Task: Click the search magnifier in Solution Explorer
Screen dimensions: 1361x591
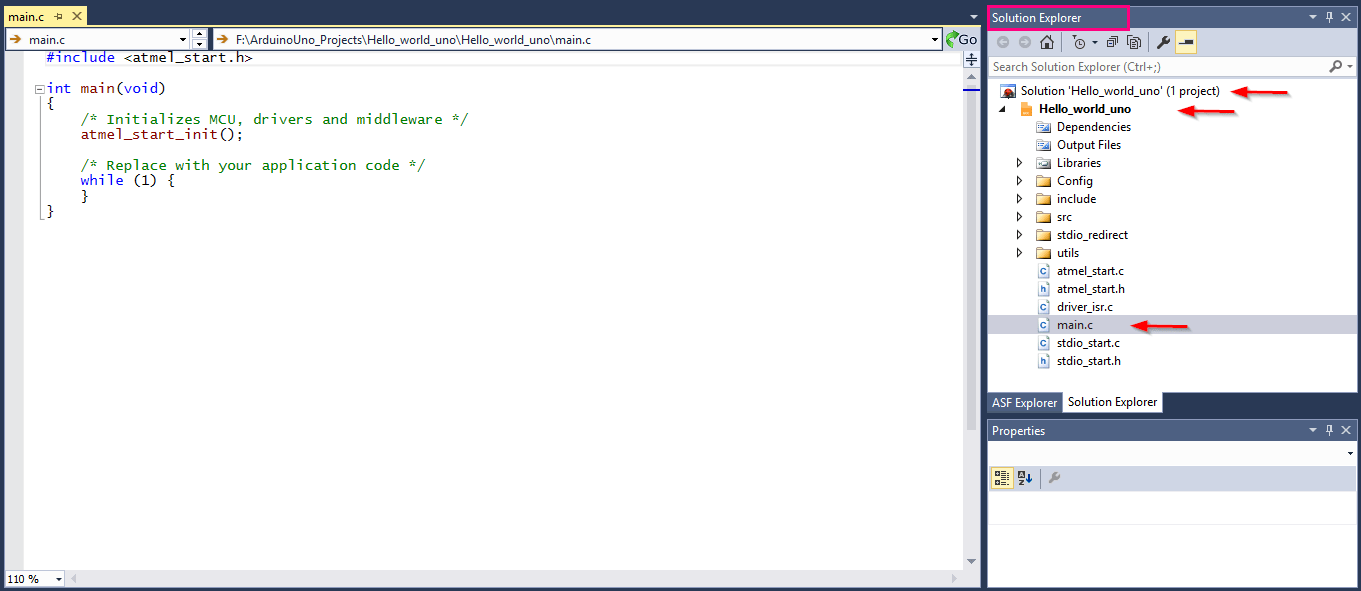Action: pyautogui.click(x=1337, y=66)
